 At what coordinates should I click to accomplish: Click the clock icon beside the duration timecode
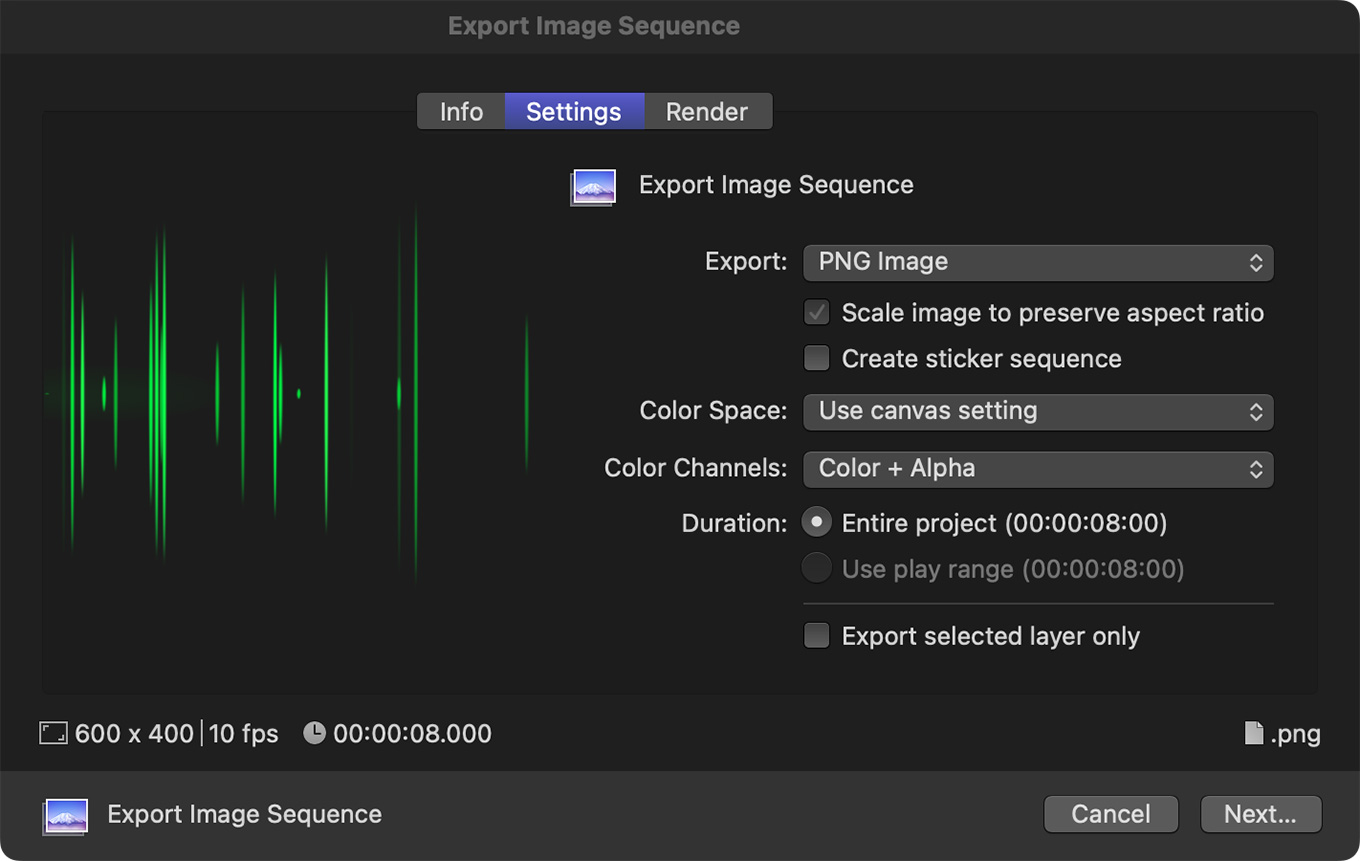[x=314, y=734]
